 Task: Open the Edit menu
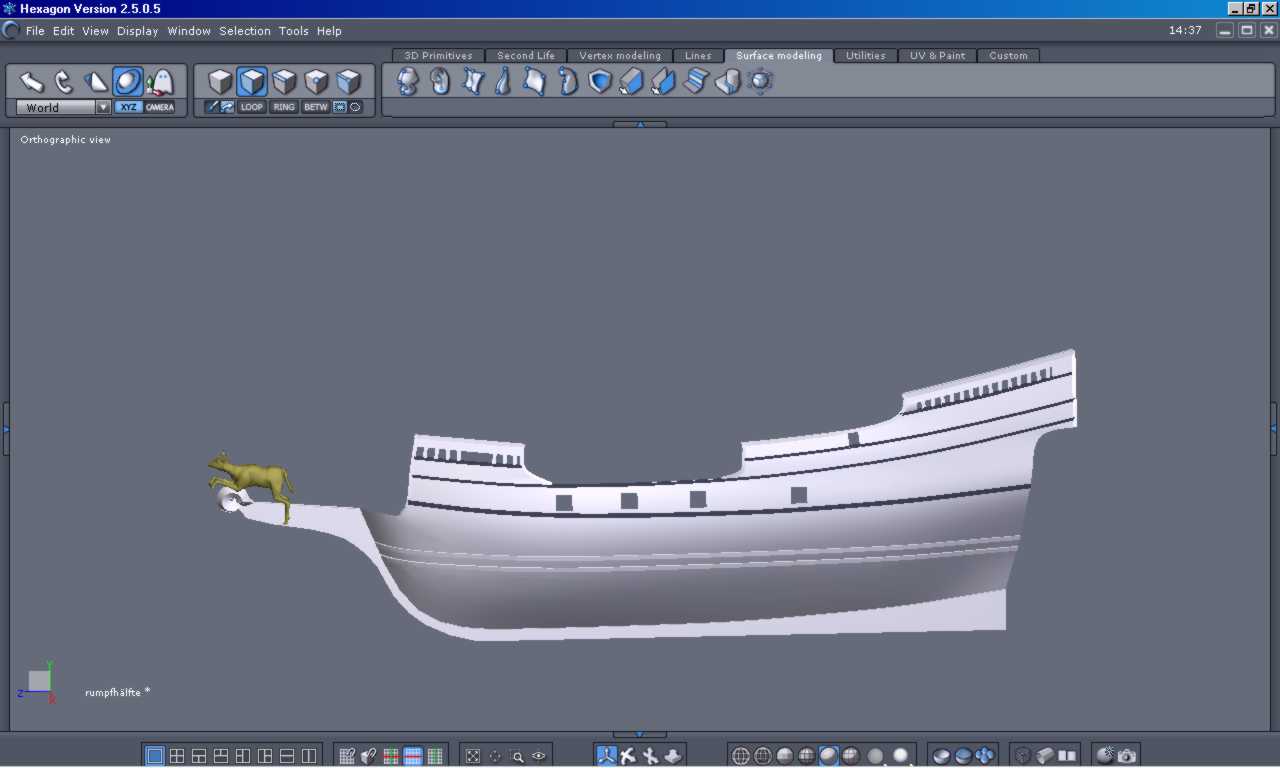[x=63, y=31]
